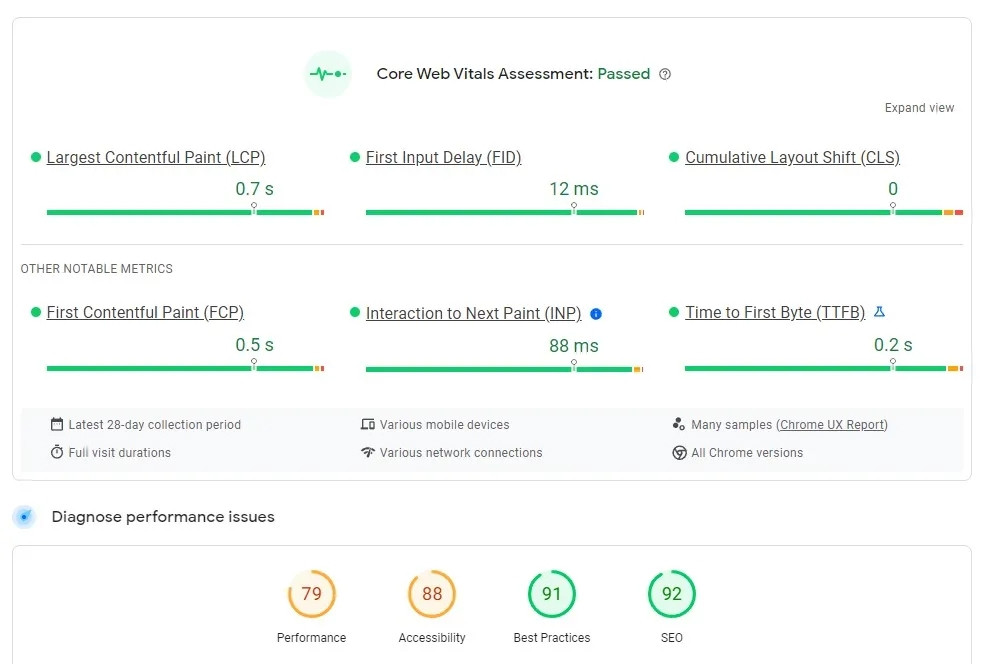The width and height of the screenshot is (987, 664).
Task: Jump to the SEO score gauge 92
Action: click(672, 595)
